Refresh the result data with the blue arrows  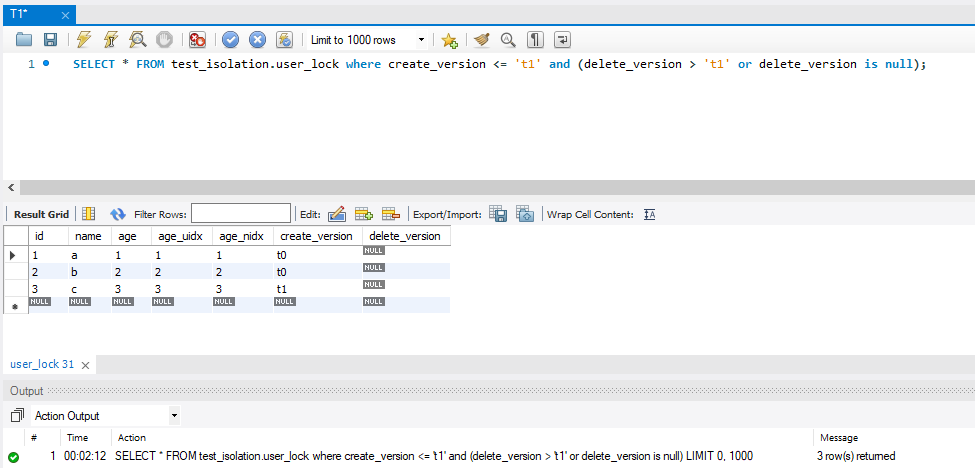[x=118, y=214]
